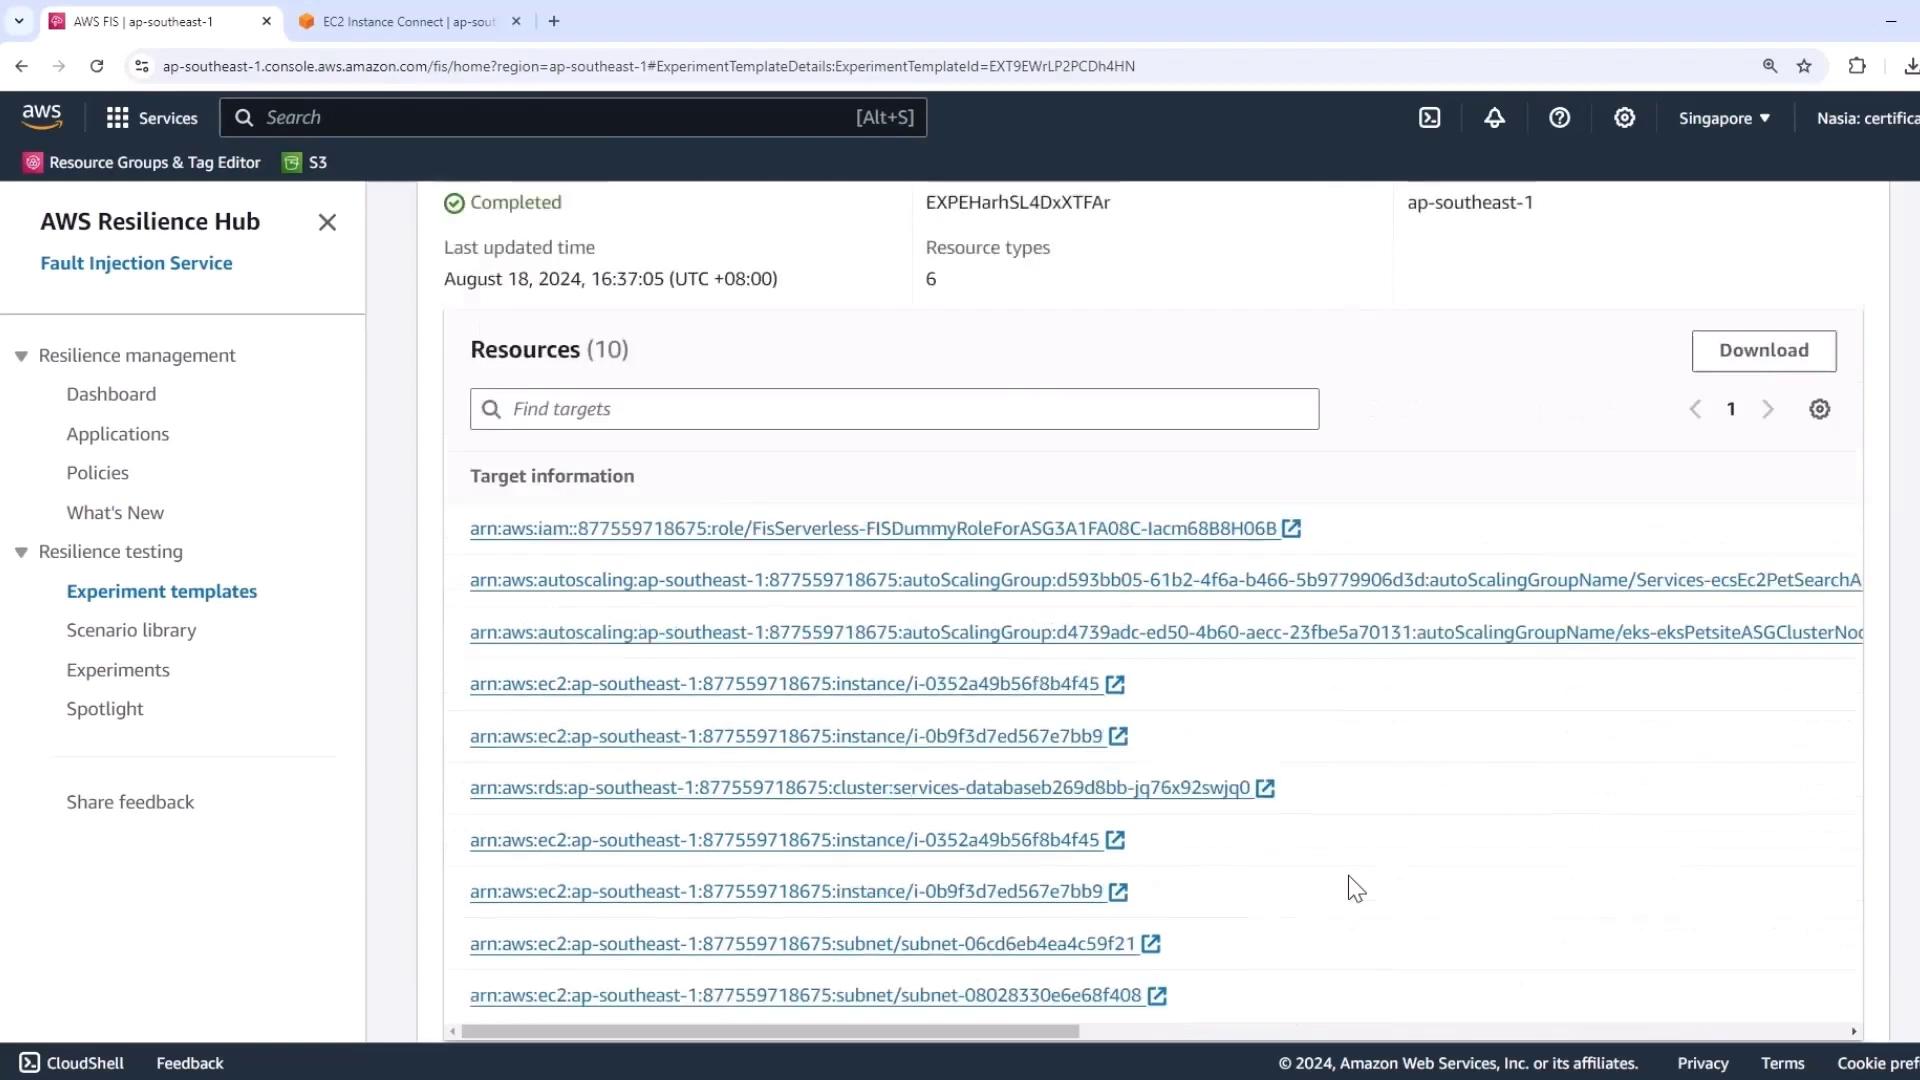
Task: Open external link icon for IAM role ARN
Action: tap(1291, 528)
